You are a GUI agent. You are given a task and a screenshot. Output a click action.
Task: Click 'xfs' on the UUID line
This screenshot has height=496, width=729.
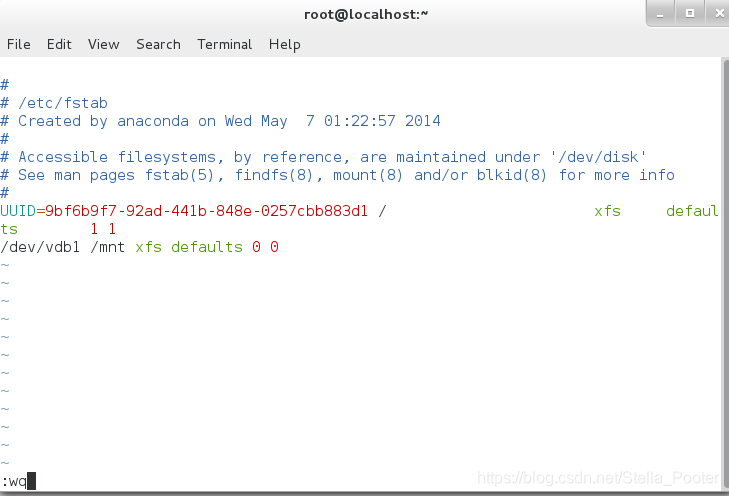pyautogui.click(x=607, y=211)
